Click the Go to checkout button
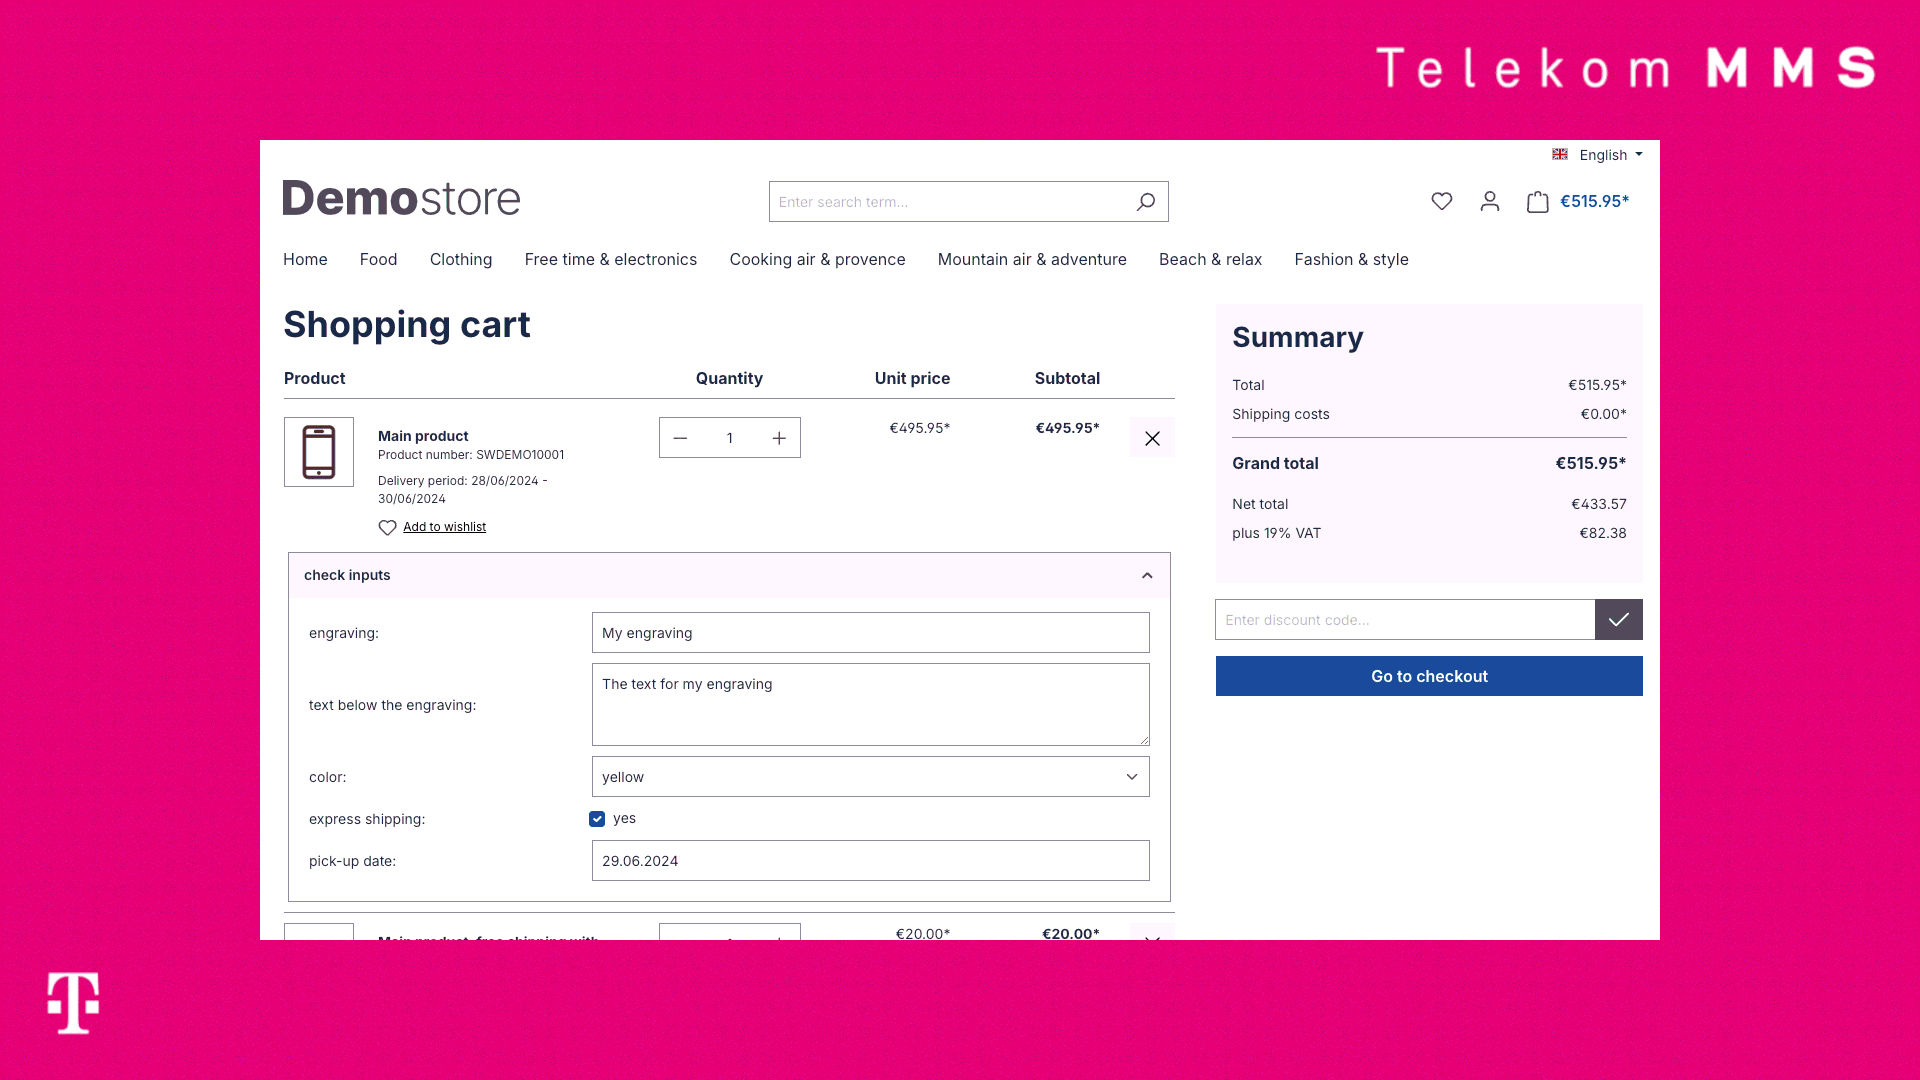The height and width of the screenshot is (1080, 1920). [1429, 676]
